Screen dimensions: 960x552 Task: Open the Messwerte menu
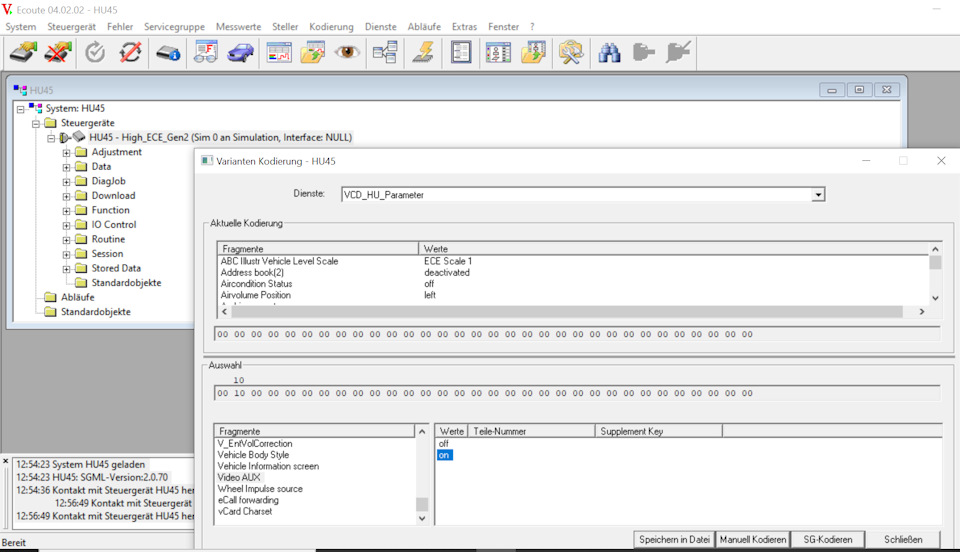[238, 26]
